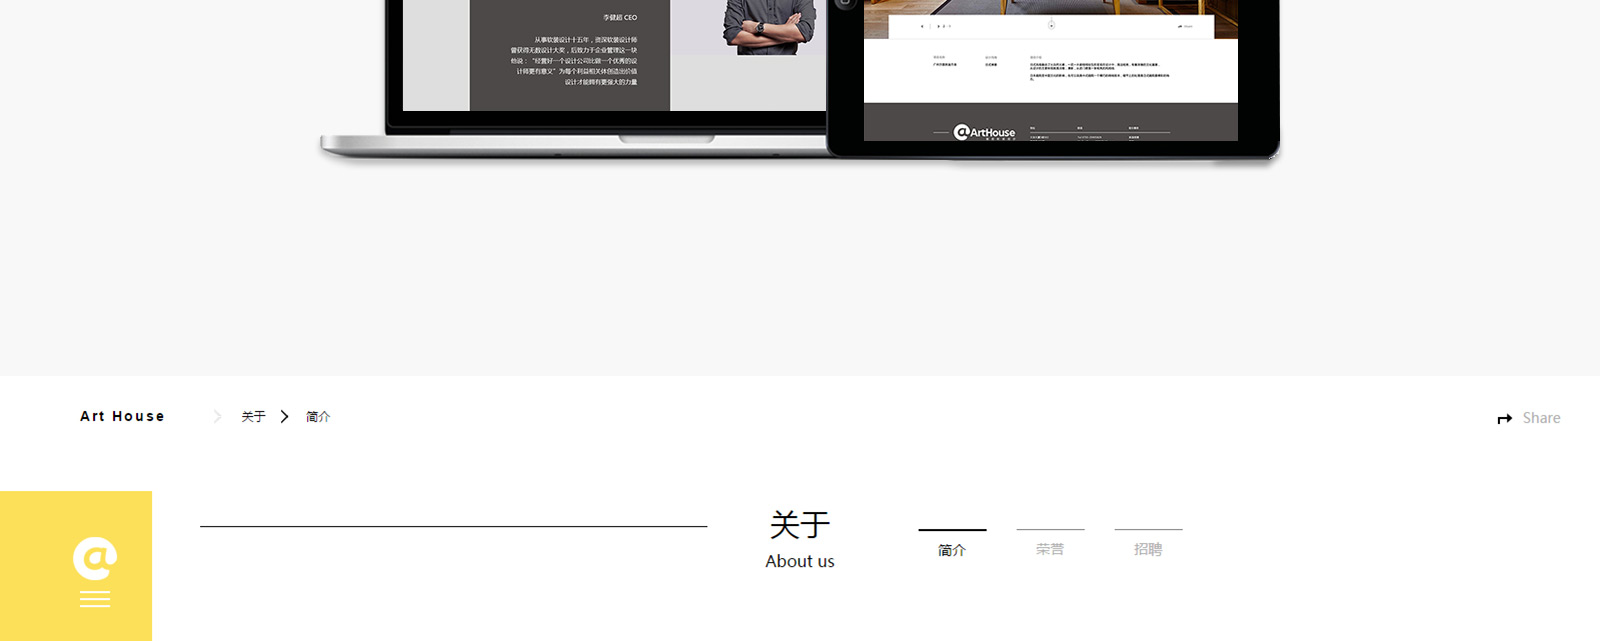
Task: Select the 招聘 tab
Action: pyautogui.click(x=1148, y=549)
